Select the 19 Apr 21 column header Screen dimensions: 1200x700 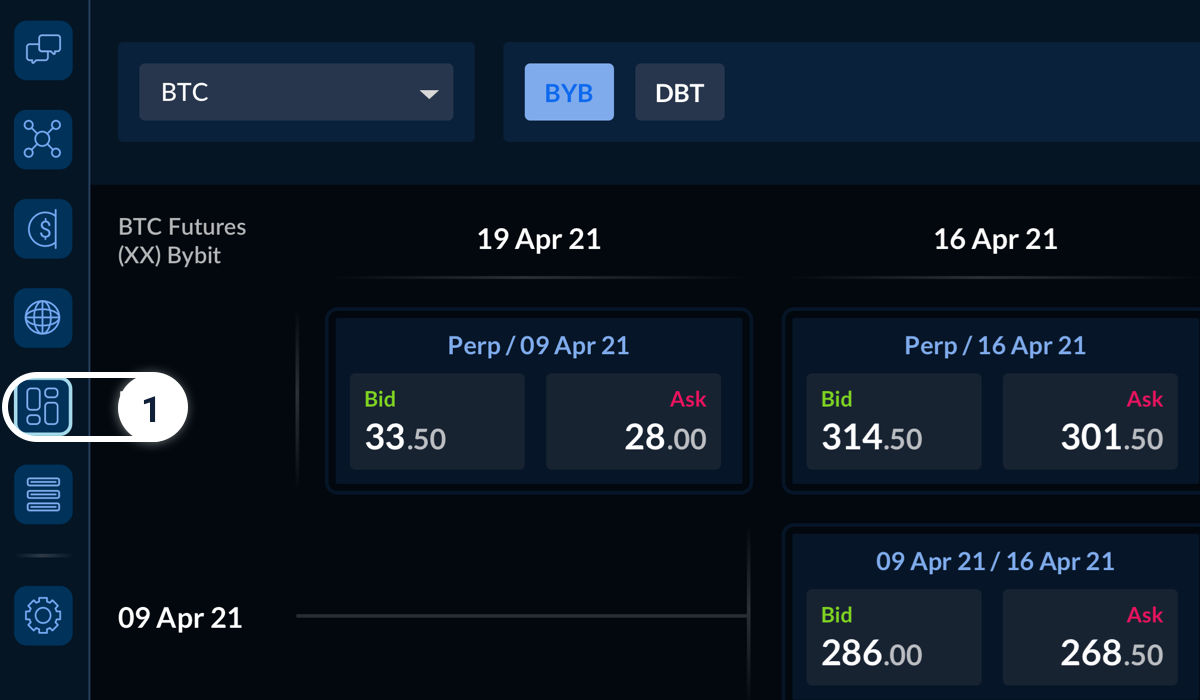pos(538,239)
